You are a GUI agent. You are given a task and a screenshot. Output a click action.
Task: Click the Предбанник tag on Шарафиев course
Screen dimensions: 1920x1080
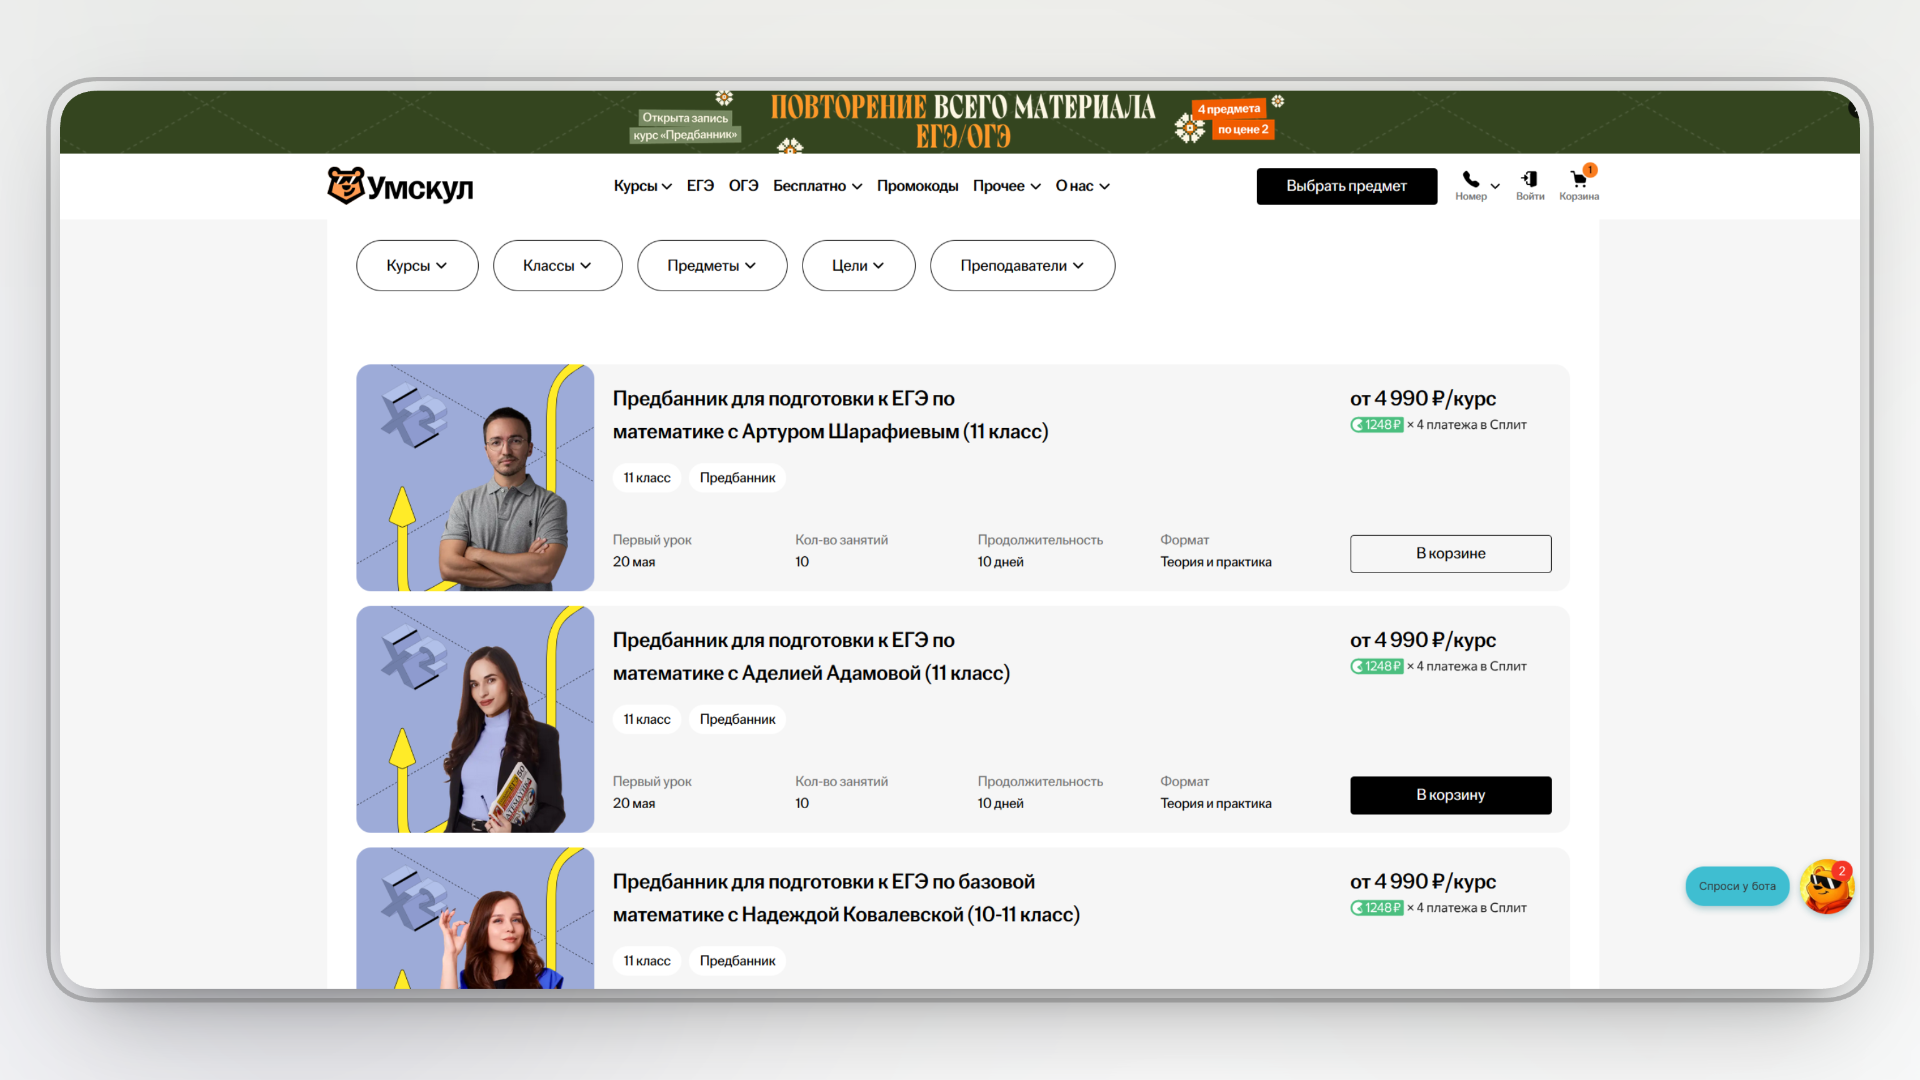[x=737, y=478]
